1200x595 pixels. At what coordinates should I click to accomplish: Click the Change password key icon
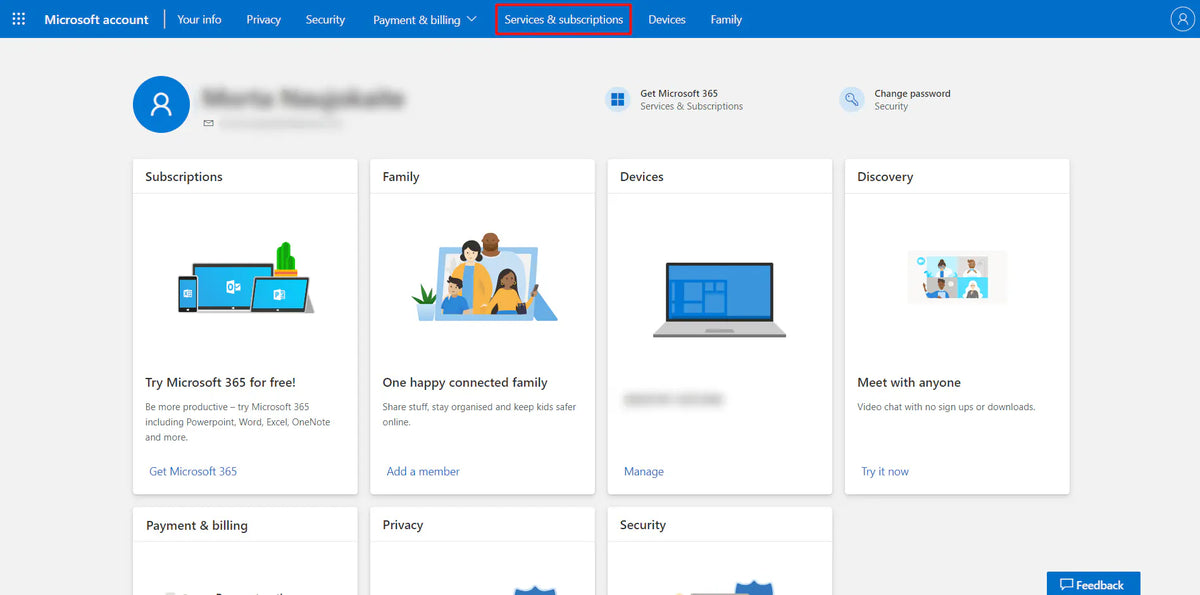(x=852, y=99)
